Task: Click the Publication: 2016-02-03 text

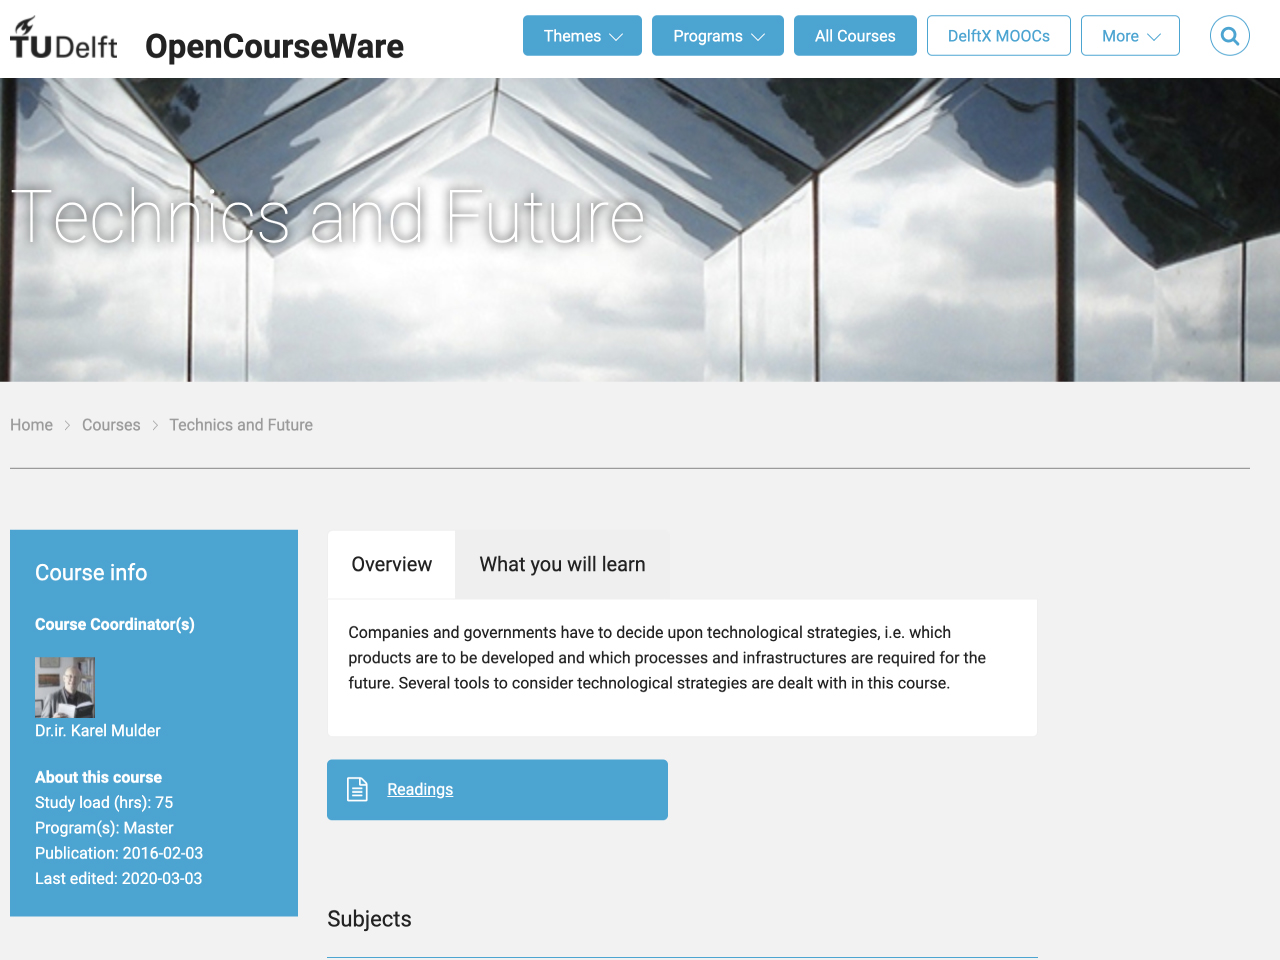Action: coord(119,853)
